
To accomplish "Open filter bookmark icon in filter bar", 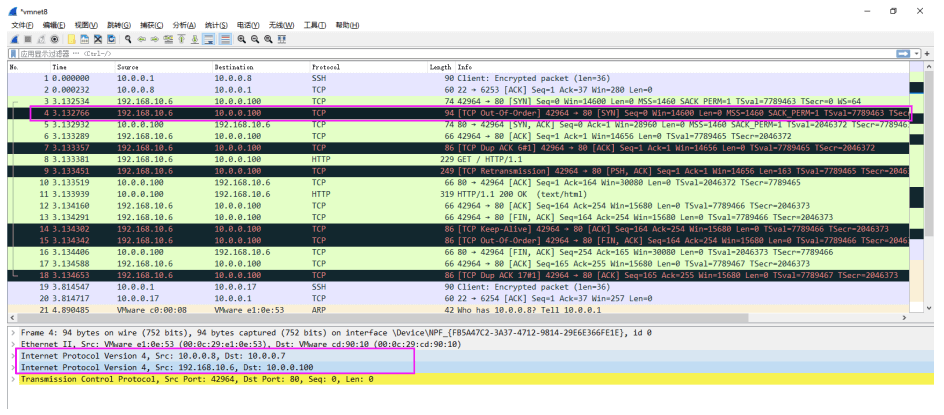I will (x=13, y=54).
